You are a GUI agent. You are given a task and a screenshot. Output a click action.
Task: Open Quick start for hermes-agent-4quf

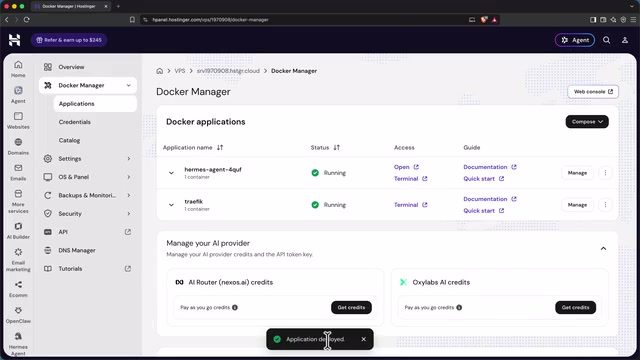[484, 178]
